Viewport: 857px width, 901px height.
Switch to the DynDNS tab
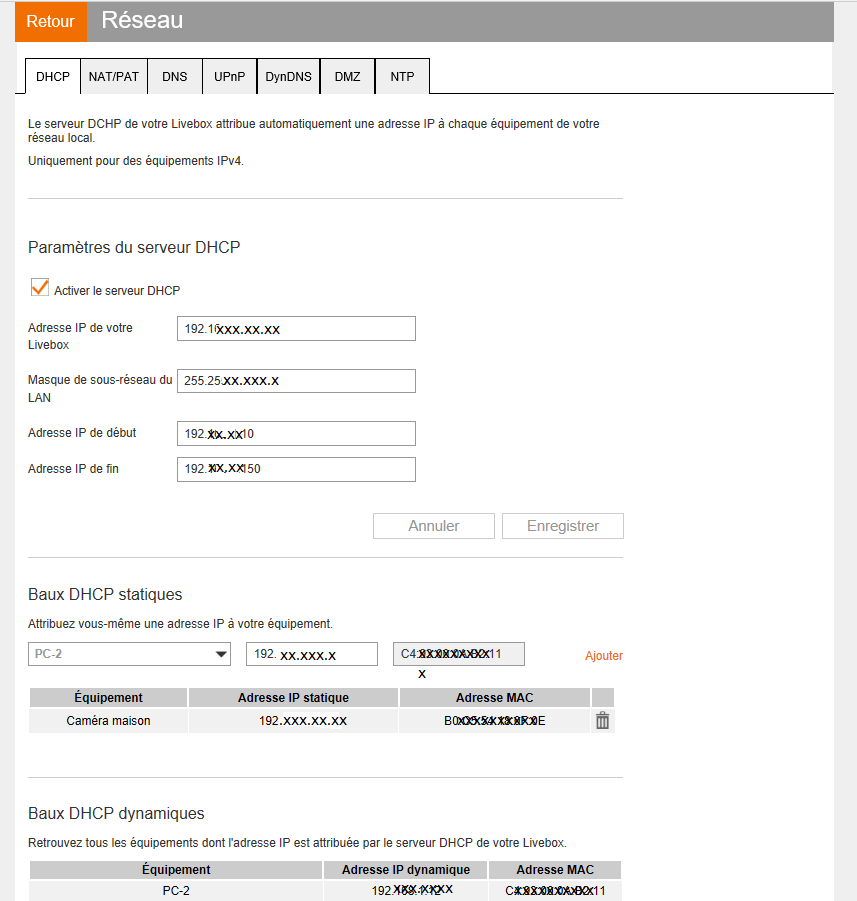coord(288,76)
